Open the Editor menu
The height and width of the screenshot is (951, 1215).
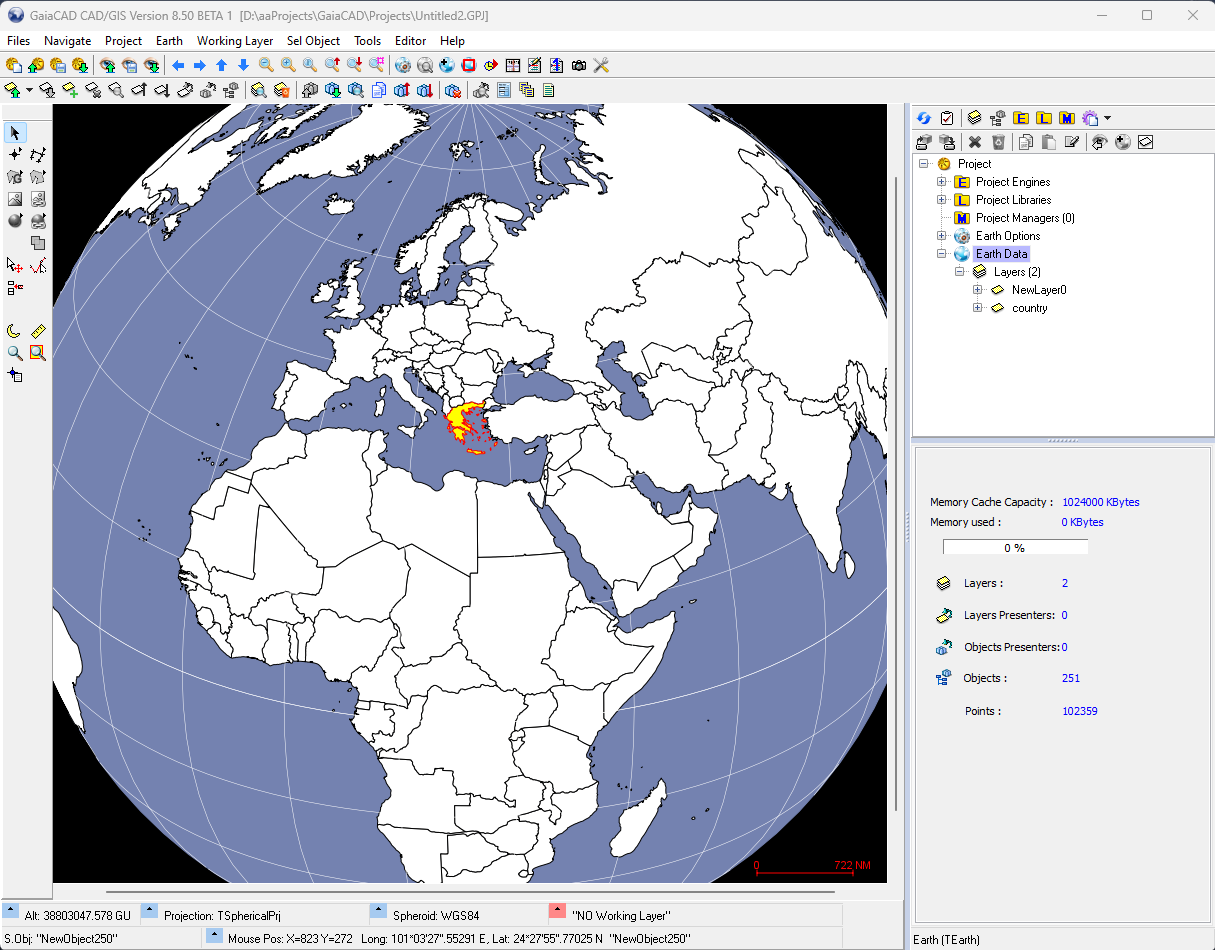pos(410,41)
